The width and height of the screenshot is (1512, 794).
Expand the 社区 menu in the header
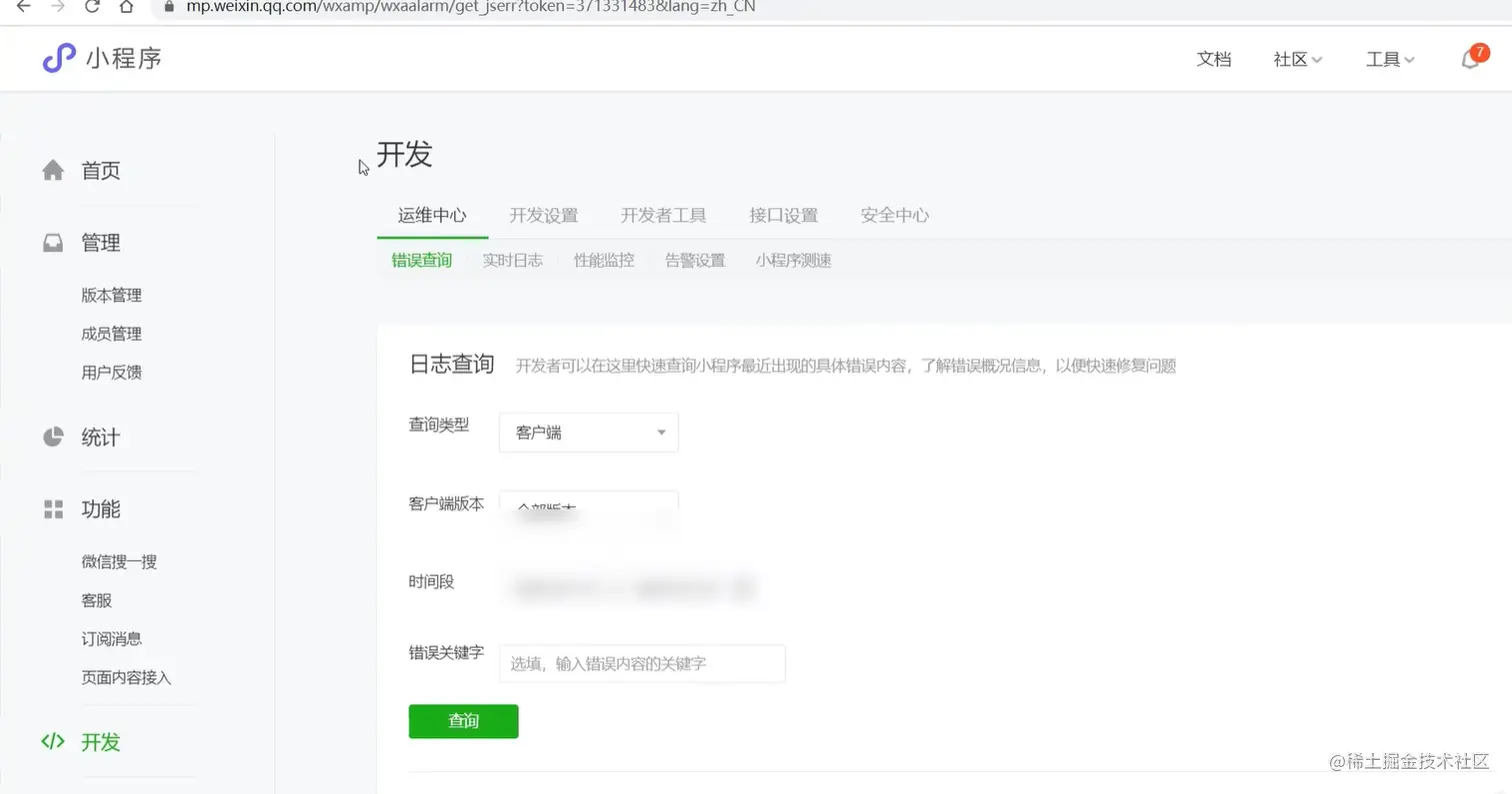click(1298, 59)
